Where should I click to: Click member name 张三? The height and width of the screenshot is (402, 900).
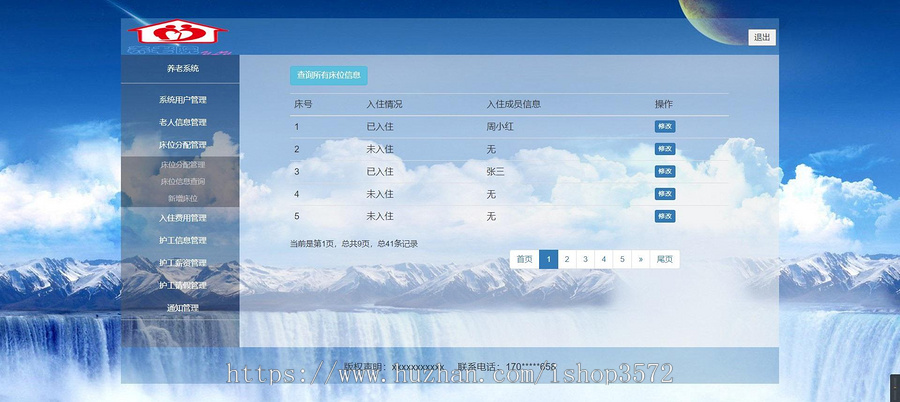495,172
